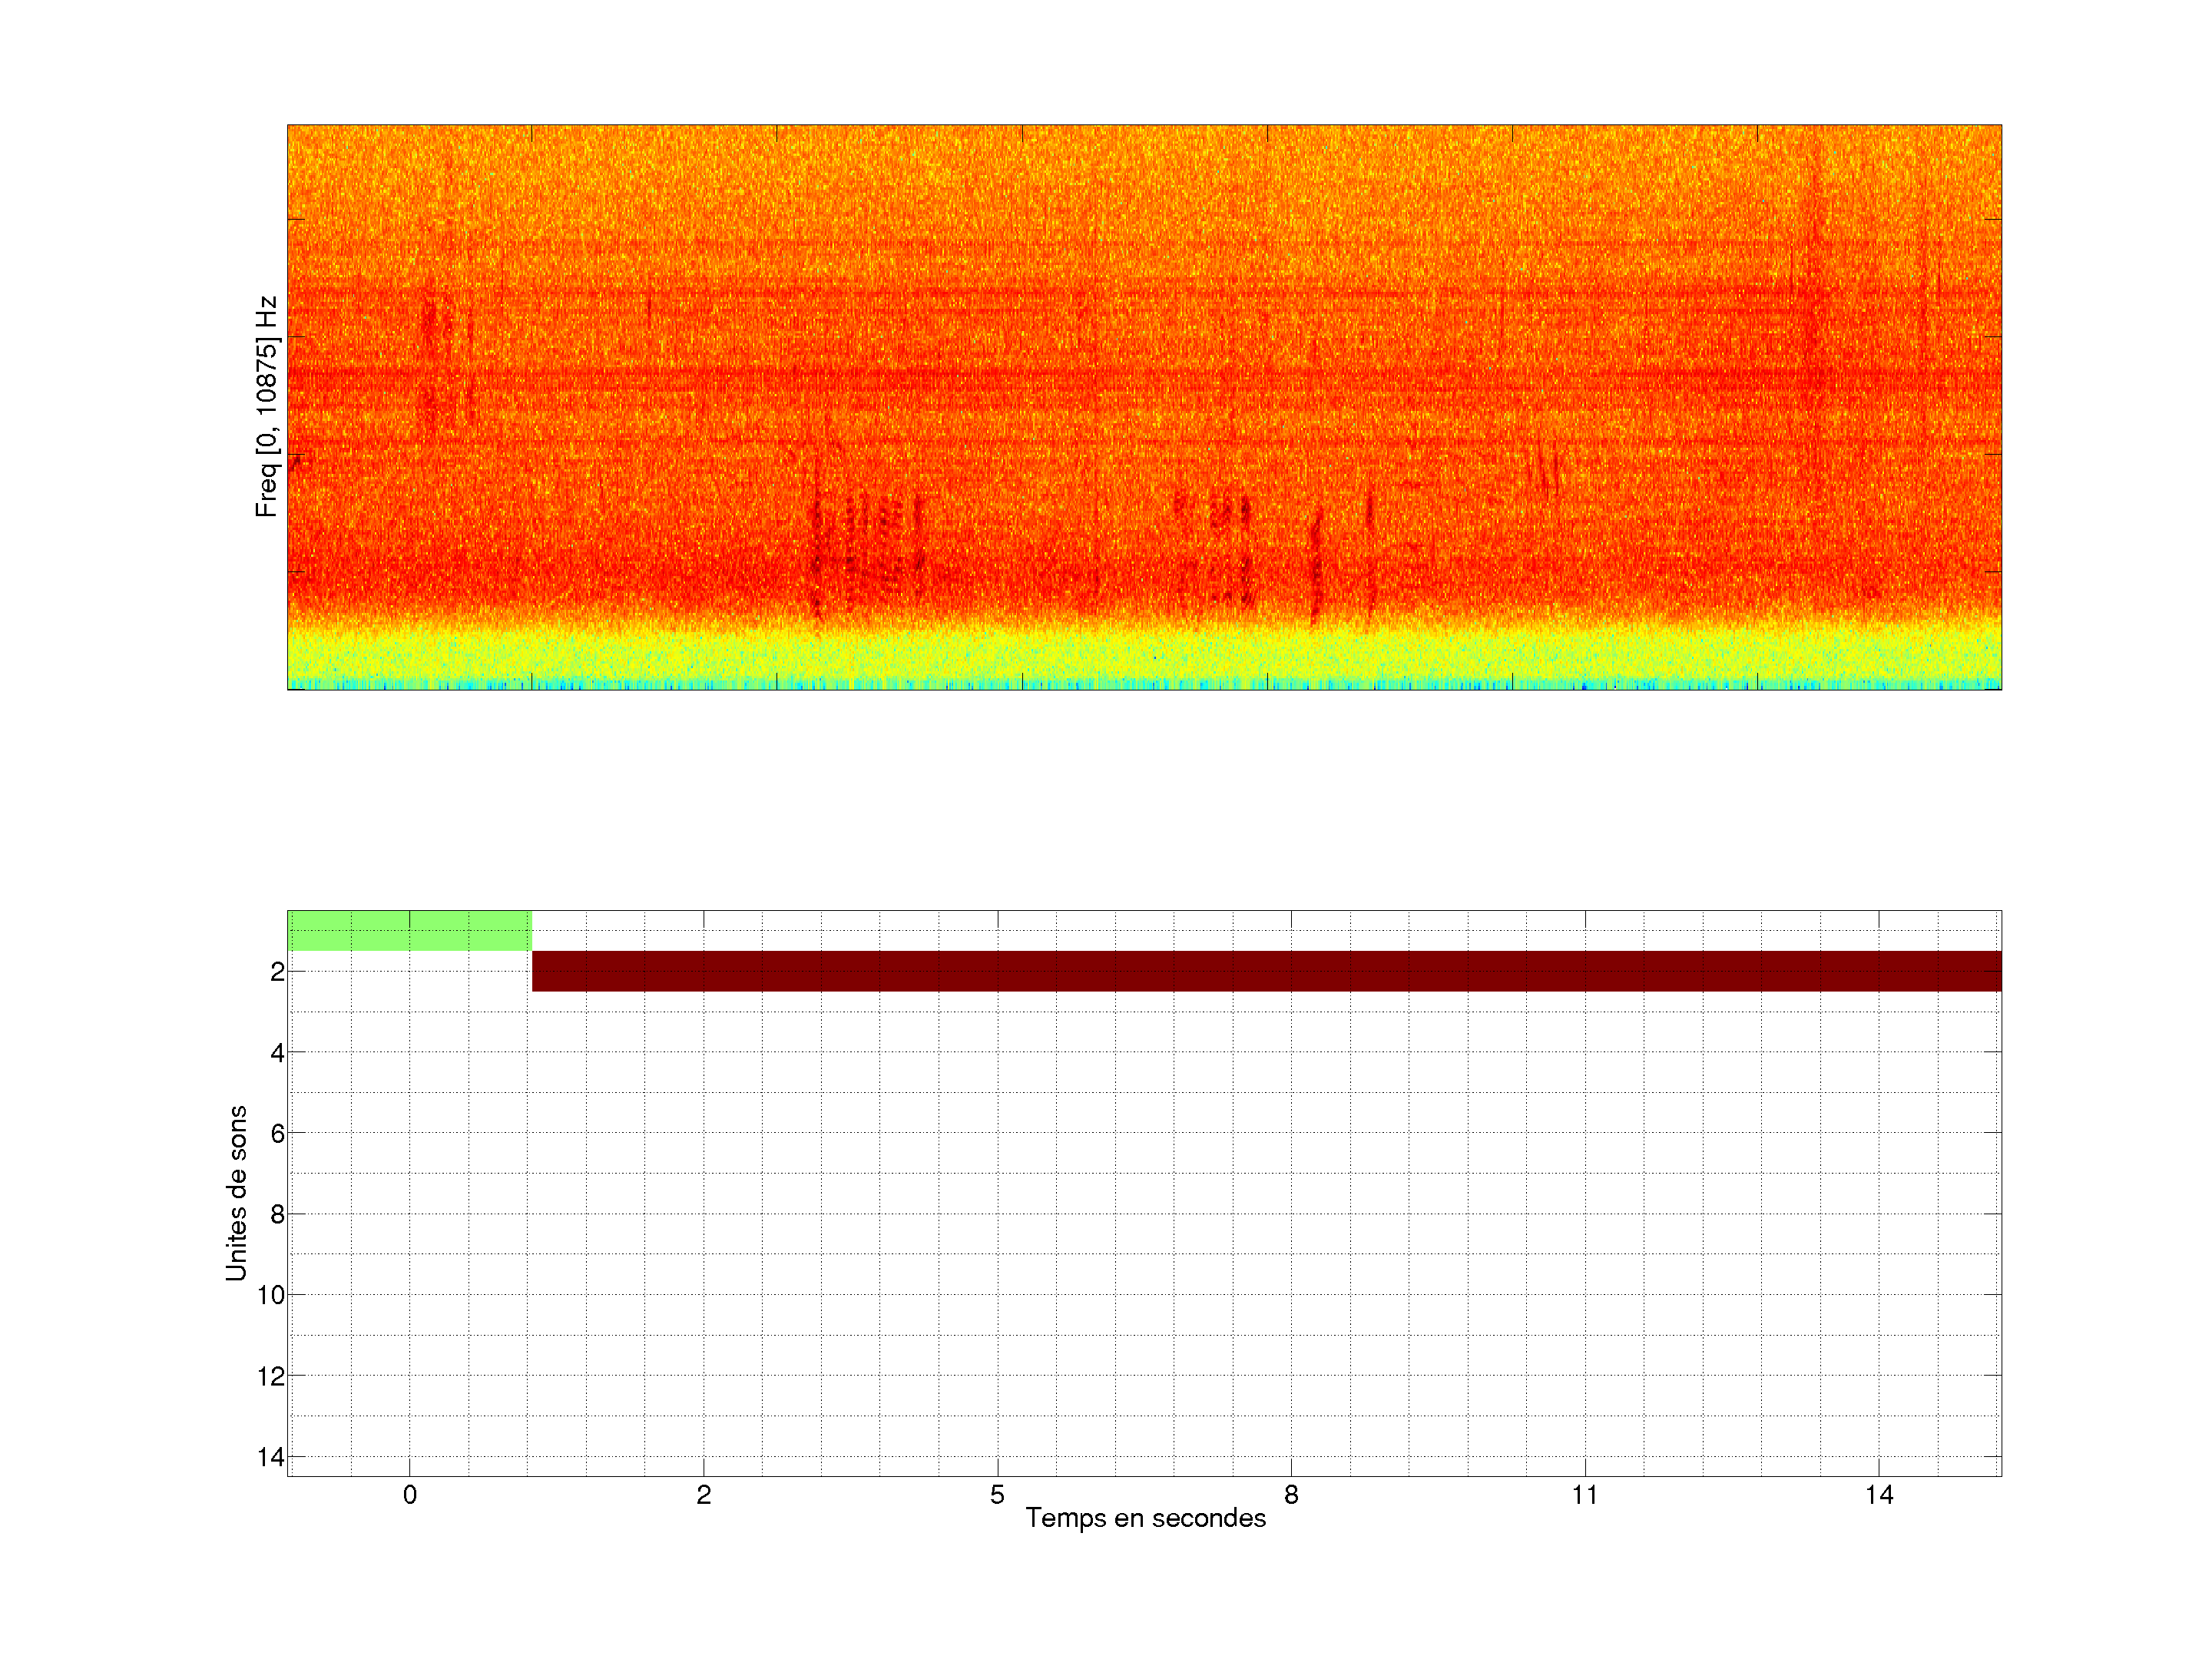This screenshot has width=2212, height=1659.
Task: Click the sound unit axis label '14' at bottom
Action: (271, 1457)
